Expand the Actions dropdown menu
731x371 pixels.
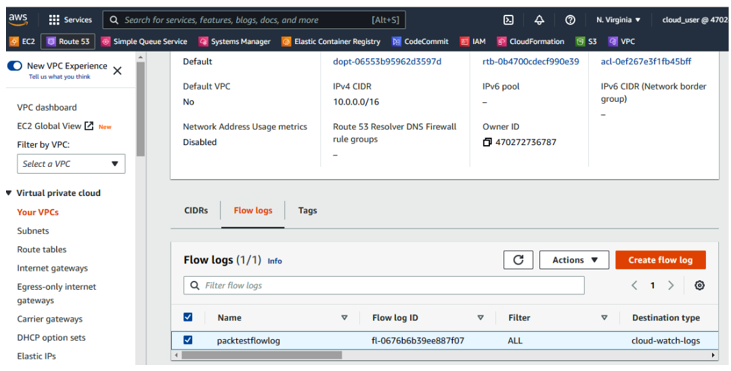click(x=574, y=260)
